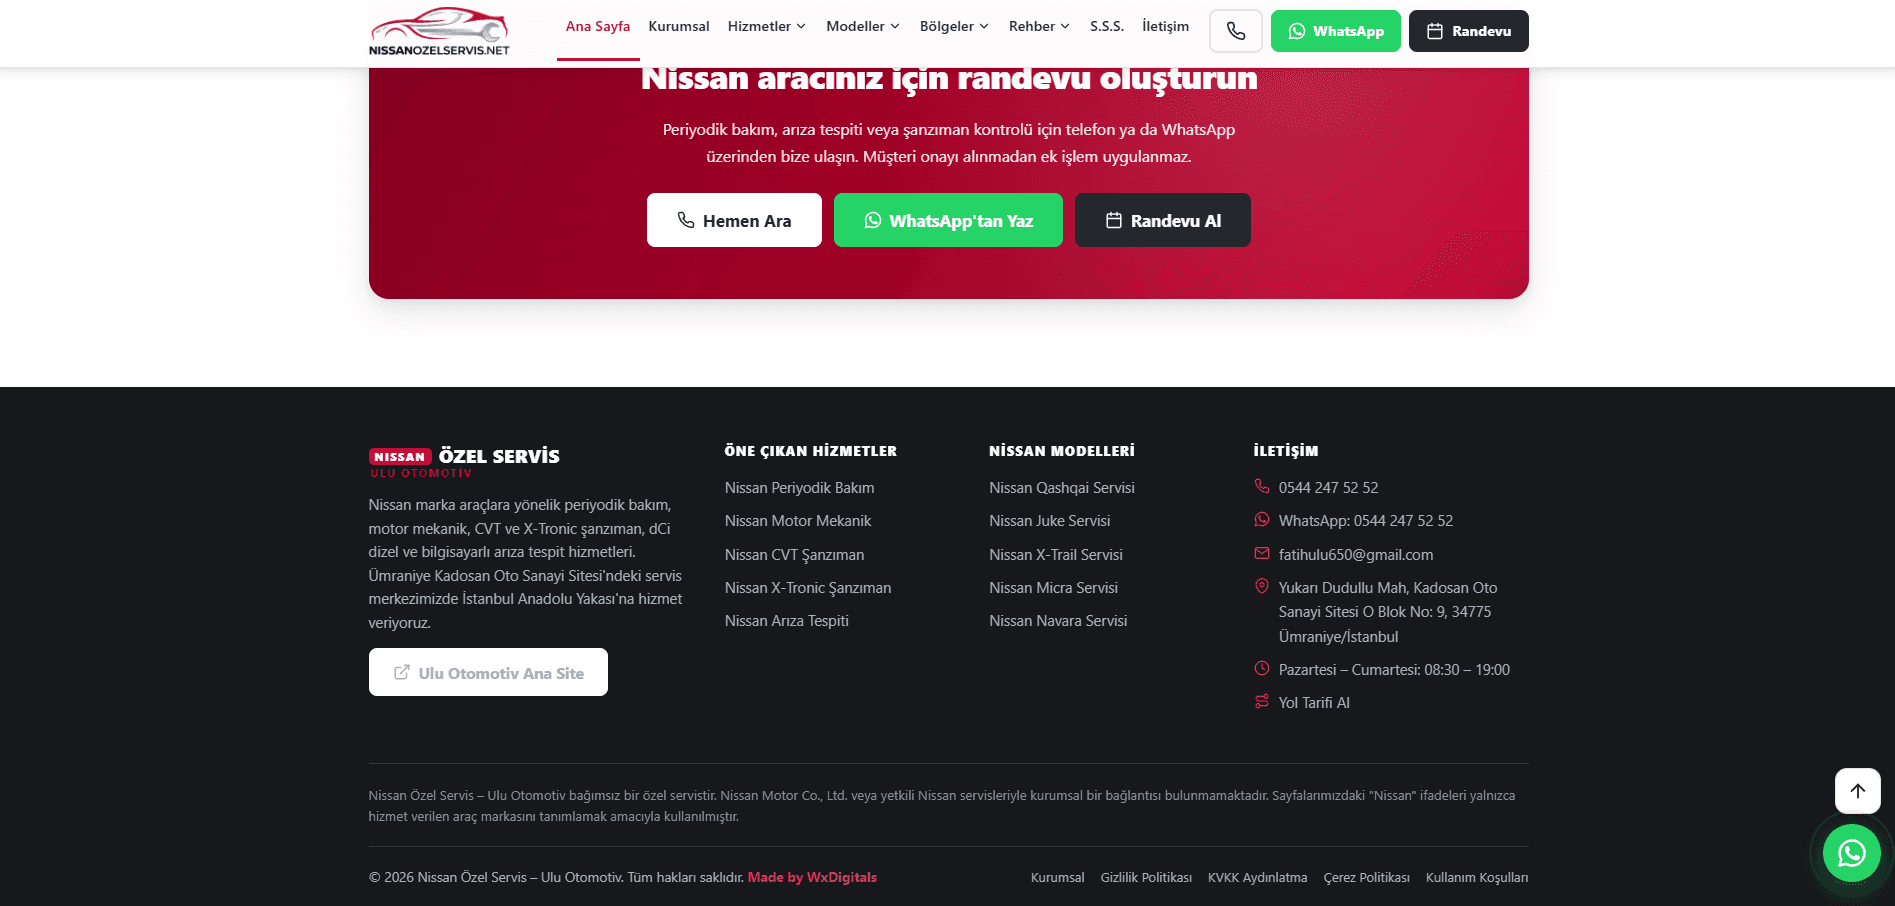The width and height of the screenshot is (1895, 906).
Task: Select the Ana Sayfa menu item
Action: 598,26
